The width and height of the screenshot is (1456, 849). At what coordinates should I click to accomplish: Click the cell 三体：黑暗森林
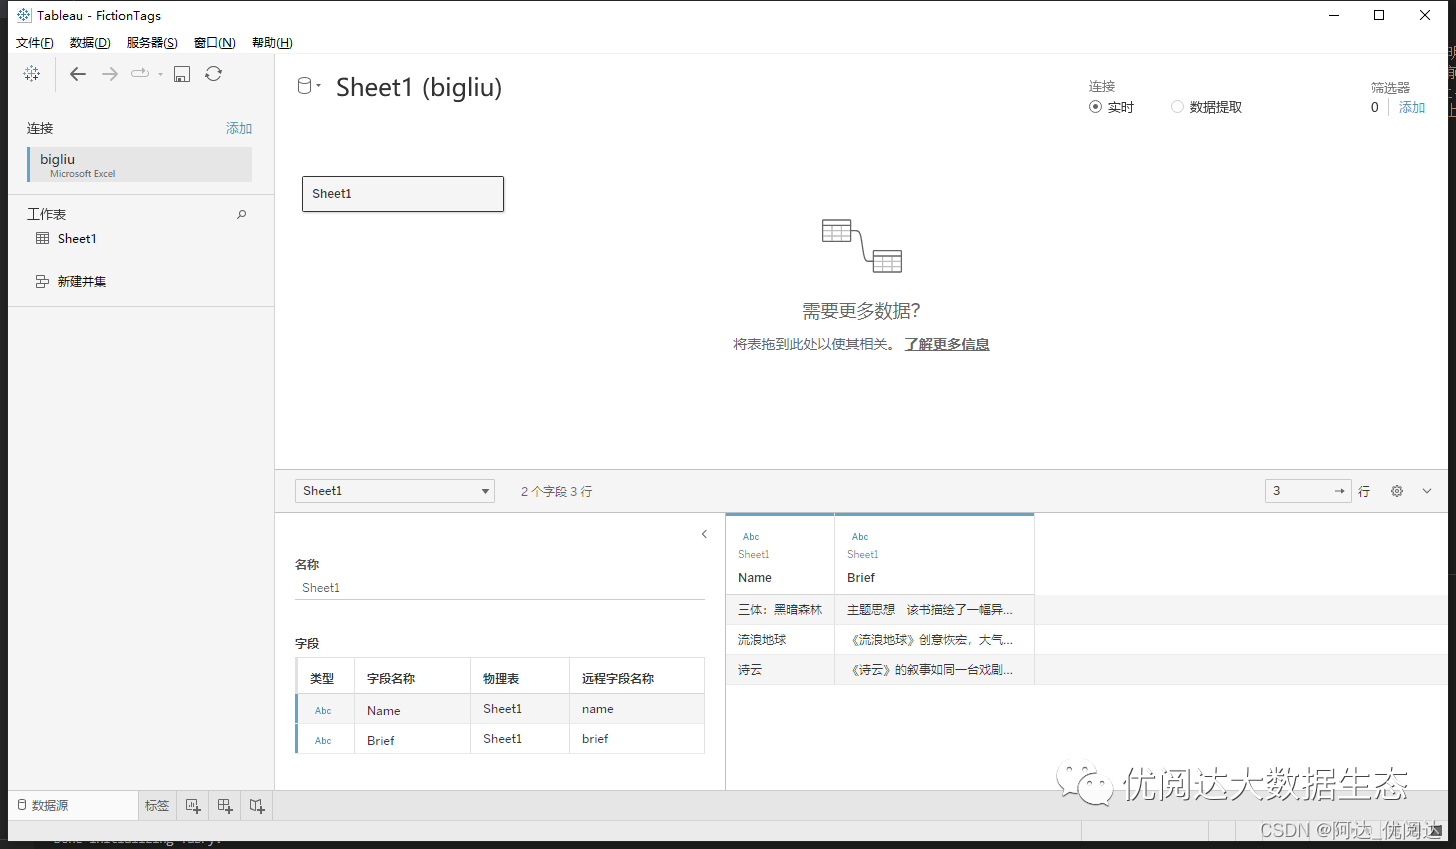[780, 609]
